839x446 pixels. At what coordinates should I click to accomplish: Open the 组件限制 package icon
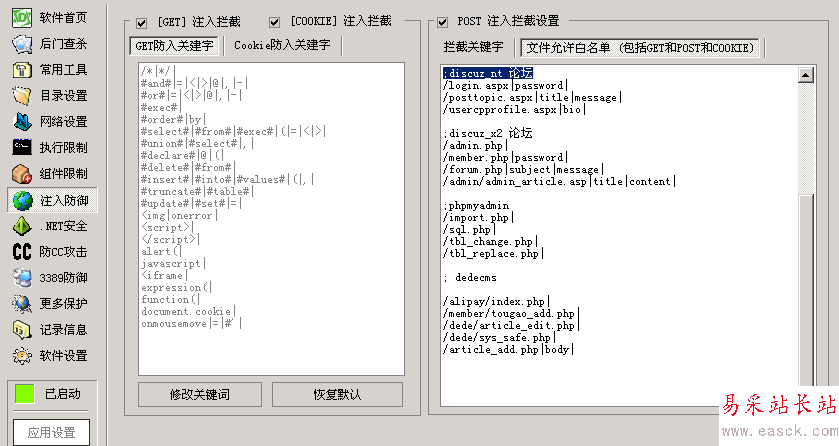[x=22, y=173]
